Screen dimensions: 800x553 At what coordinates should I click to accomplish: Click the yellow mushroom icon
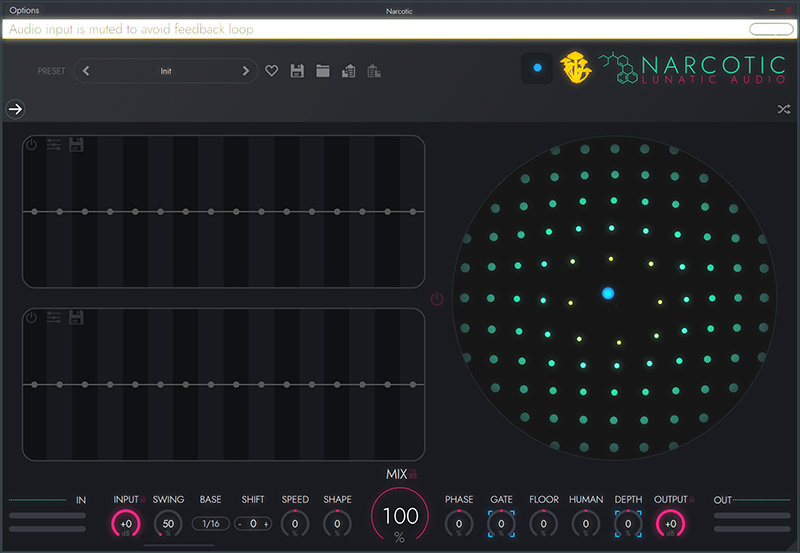pos(576,67)
